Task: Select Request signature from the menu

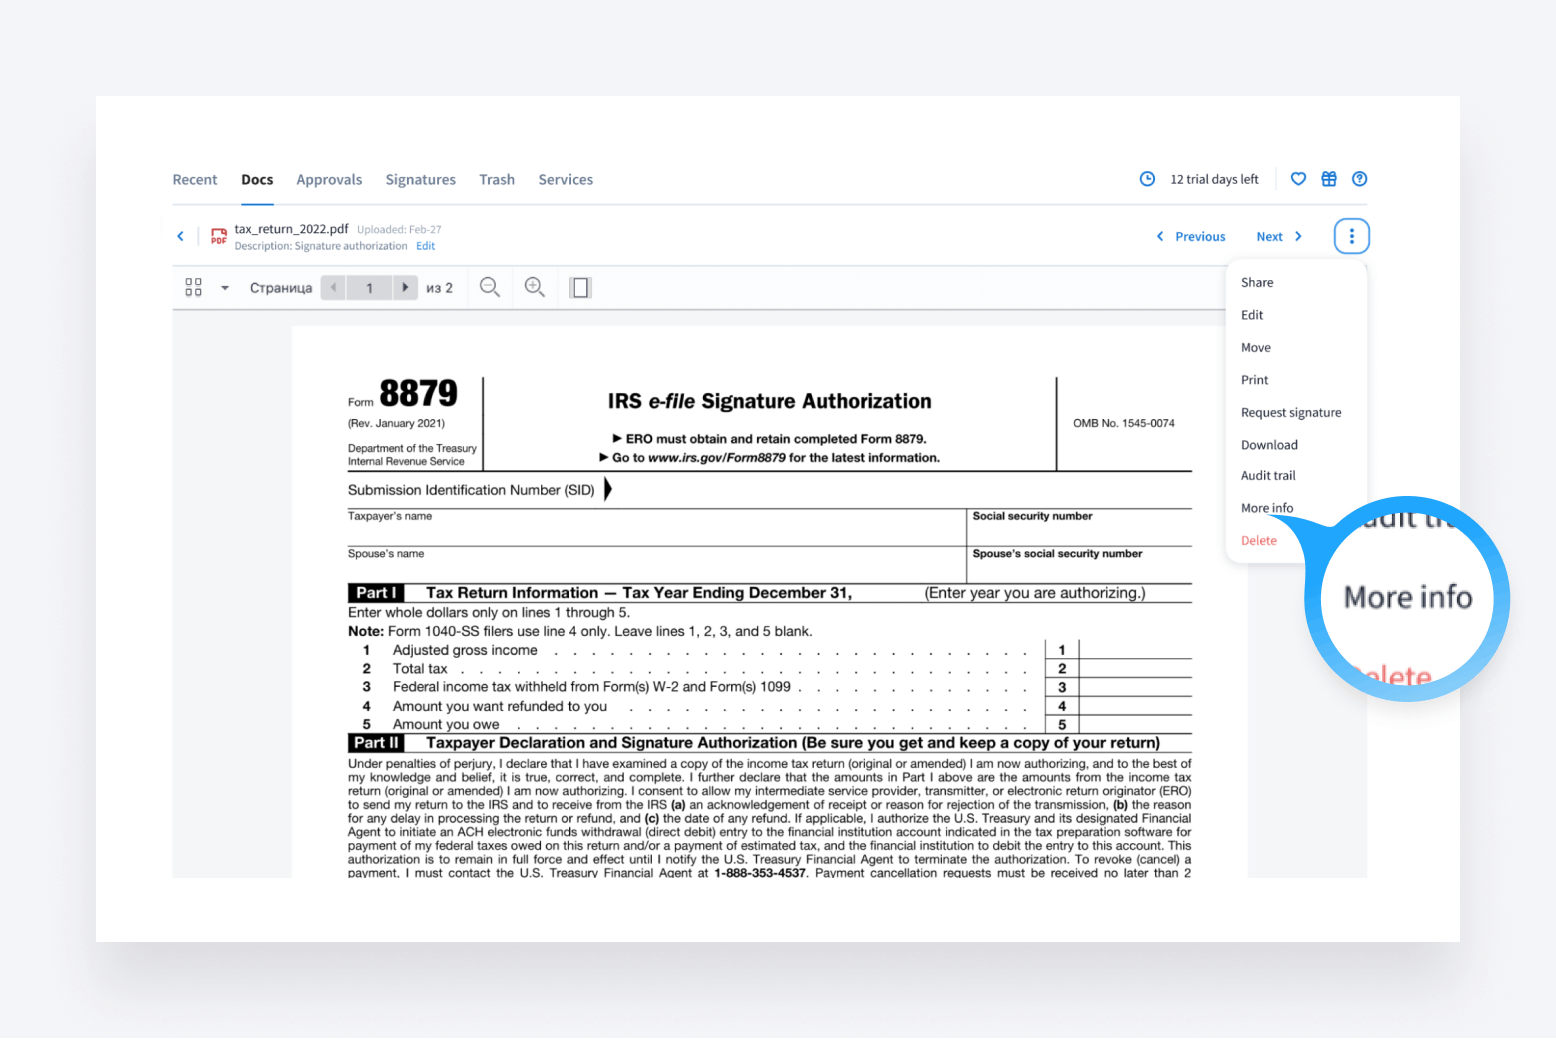Action: (x=1291, y=413)
